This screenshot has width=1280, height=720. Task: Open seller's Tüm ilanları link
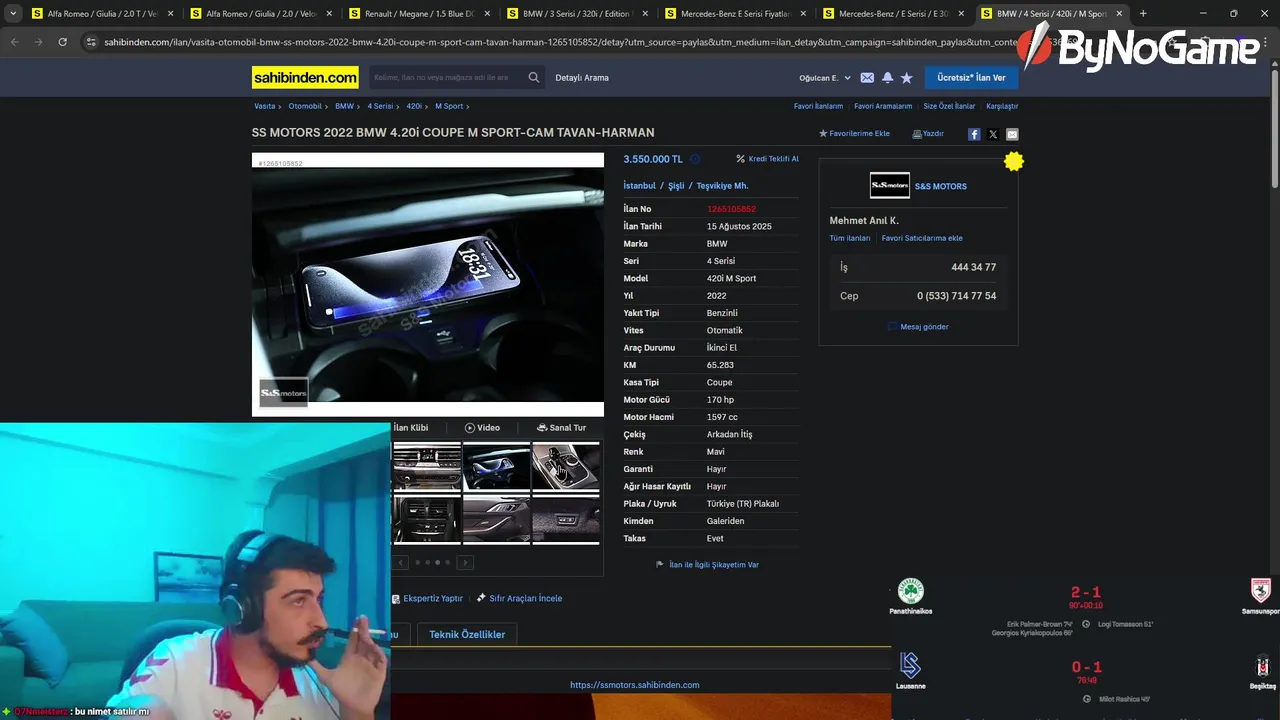pyautogui.click(x=850, y=238)
